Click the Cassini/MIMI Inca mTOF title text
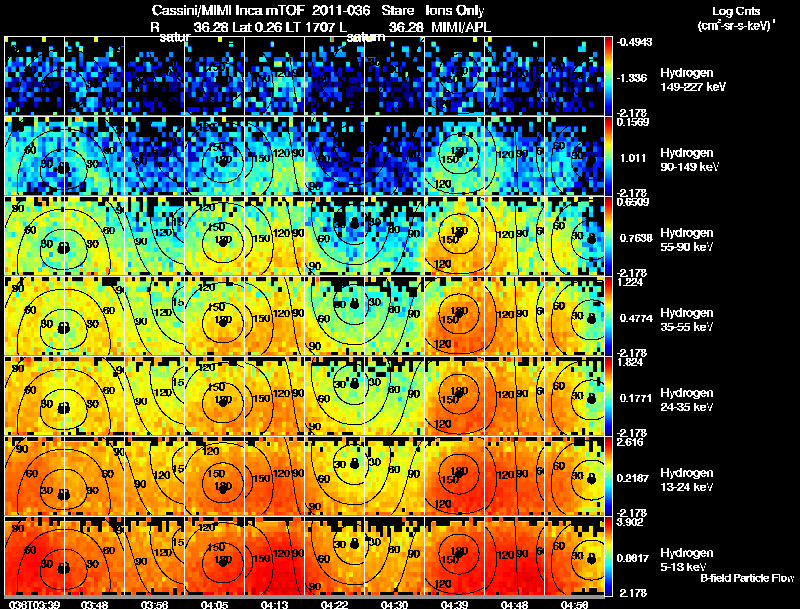 coord(228,10)
